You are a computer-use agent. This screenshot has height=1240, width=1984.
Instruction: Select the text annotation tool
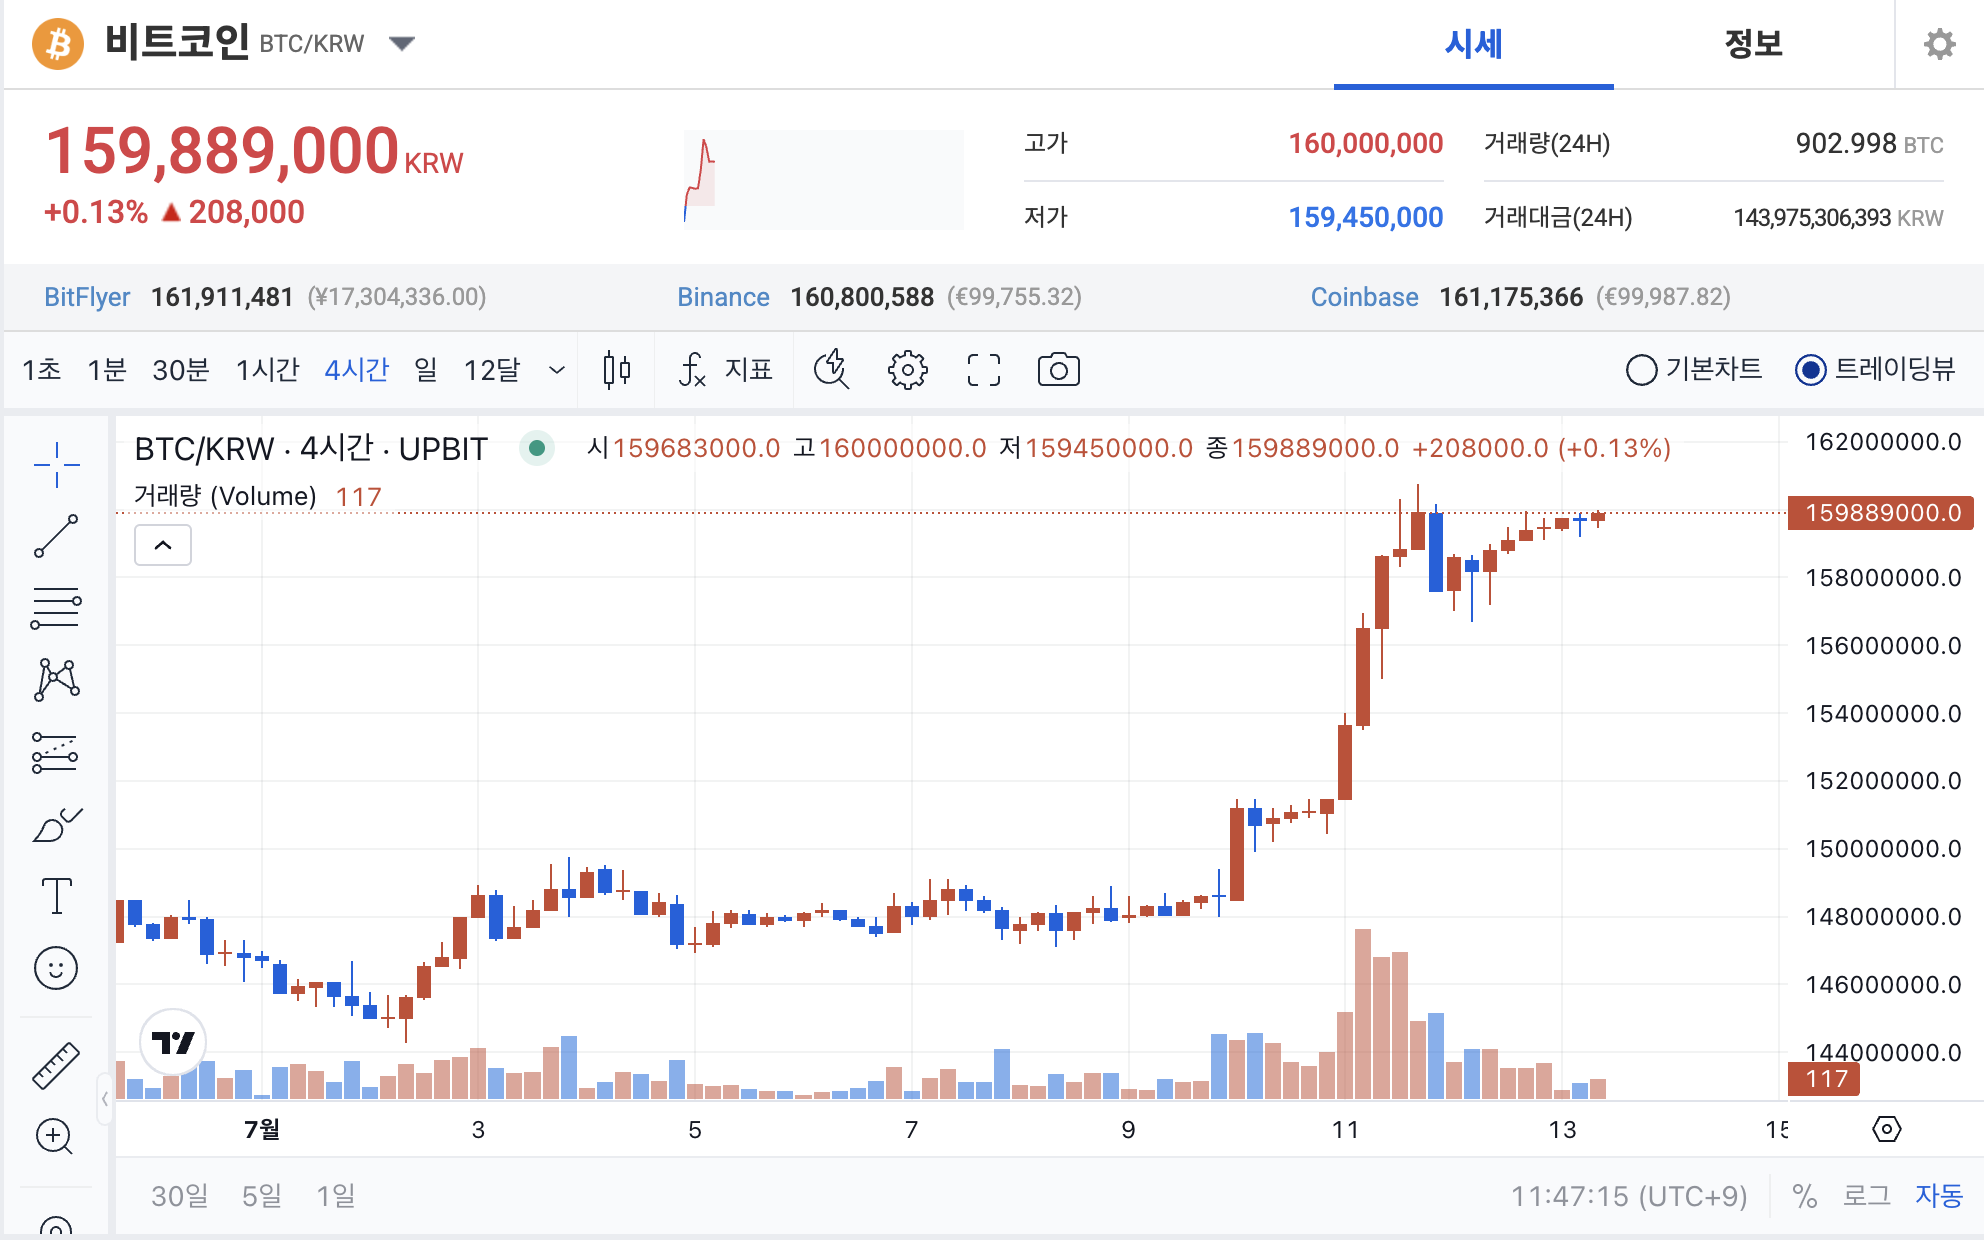pos(56,896)
